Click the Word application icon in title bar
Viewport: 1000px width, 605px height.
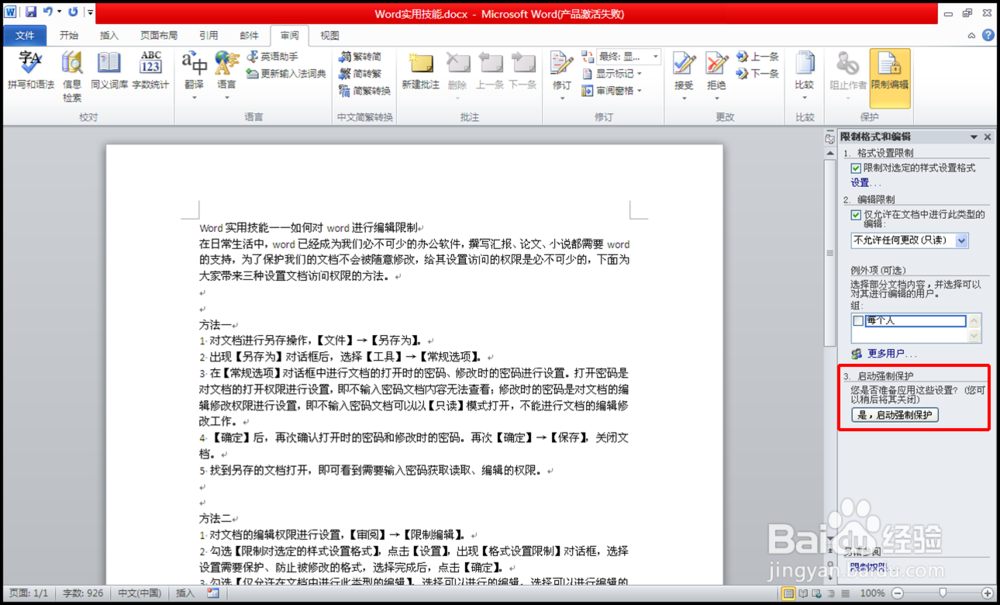coord(11,12)
